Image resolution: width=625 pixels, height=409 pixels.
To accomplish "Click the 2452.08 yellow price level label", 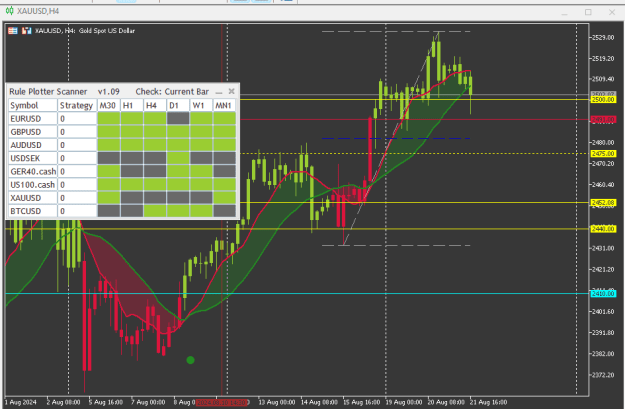I will [x=603, y=203].
